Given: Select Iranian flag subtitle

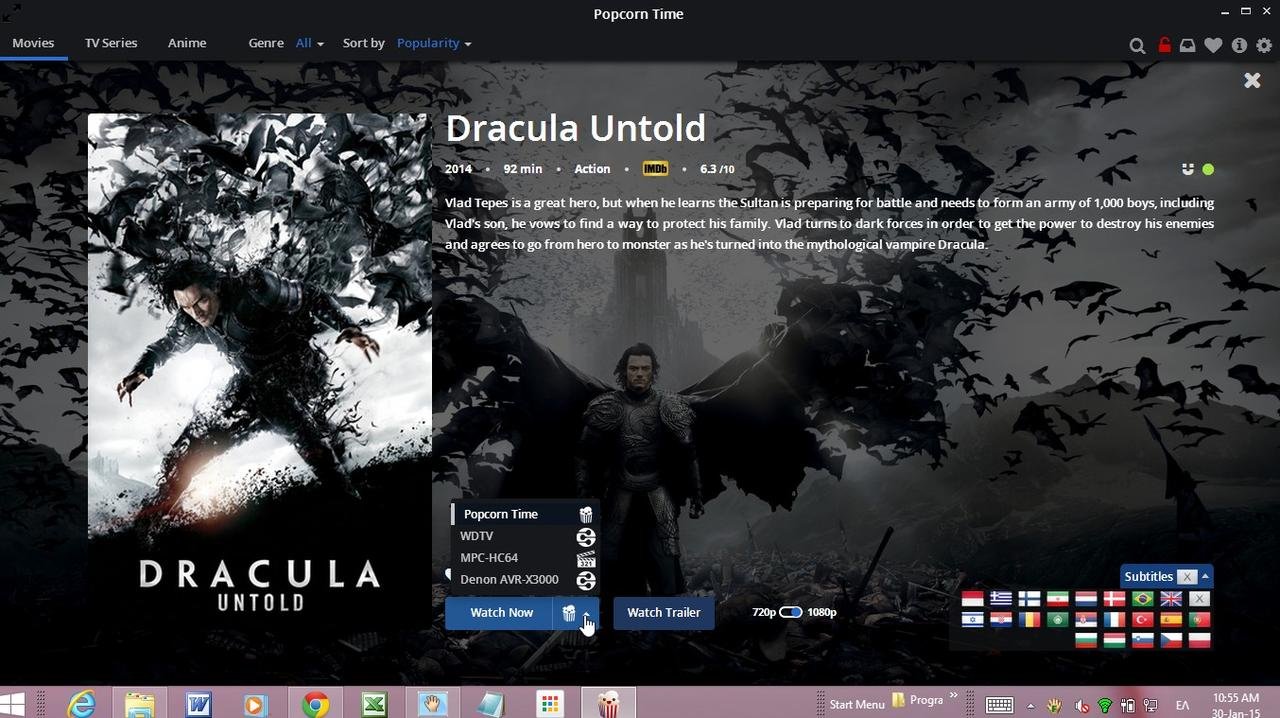Looking at the screenshot, I should pos(1057,599).
